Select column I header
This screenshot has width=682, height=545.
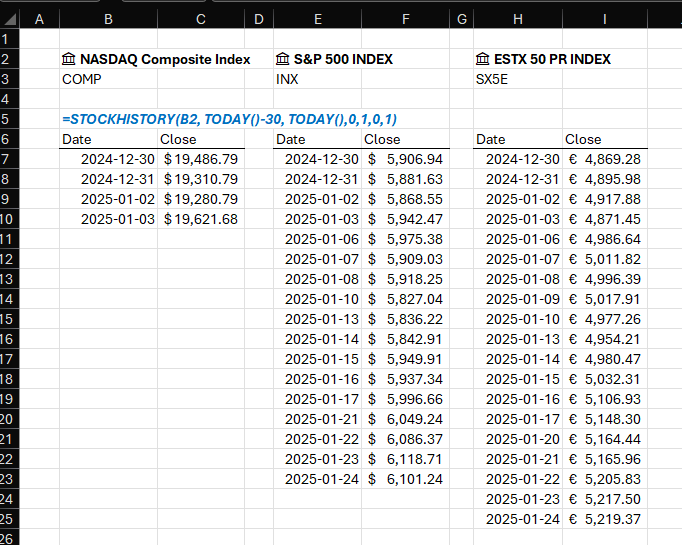pyautogui.click(x=605, y=19)
